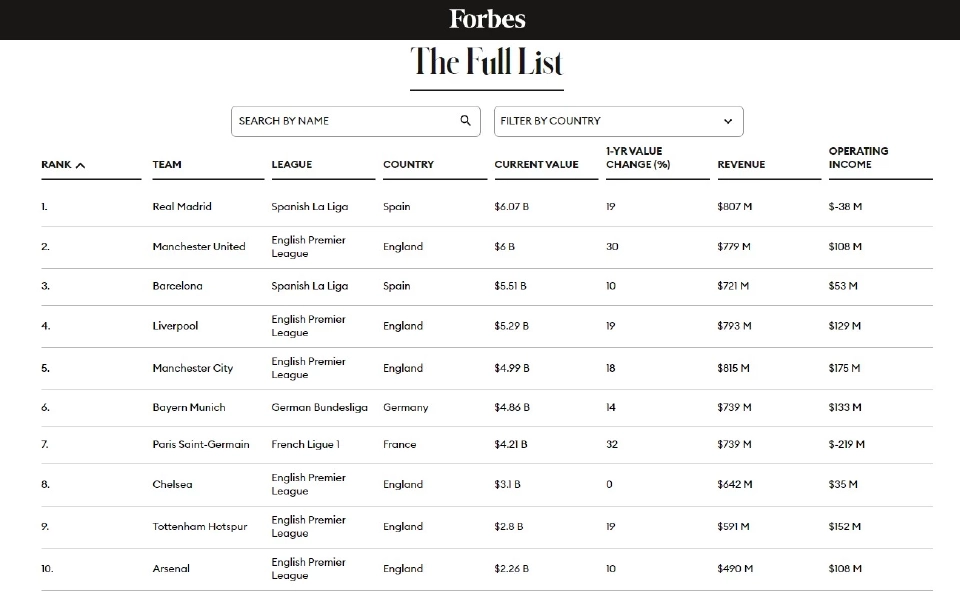Sort by Country column header
Image resolution: width=960 pixels, height=596 pixels.
click(408, 164)
